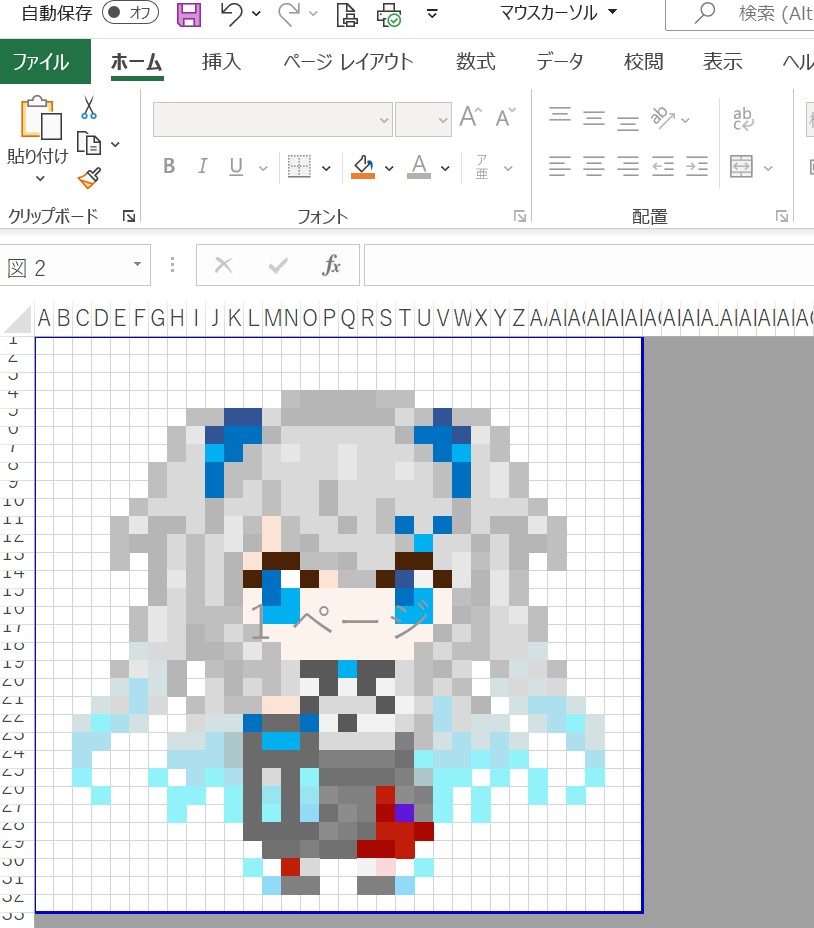Click the Select All corner triangle

point(18,319)
